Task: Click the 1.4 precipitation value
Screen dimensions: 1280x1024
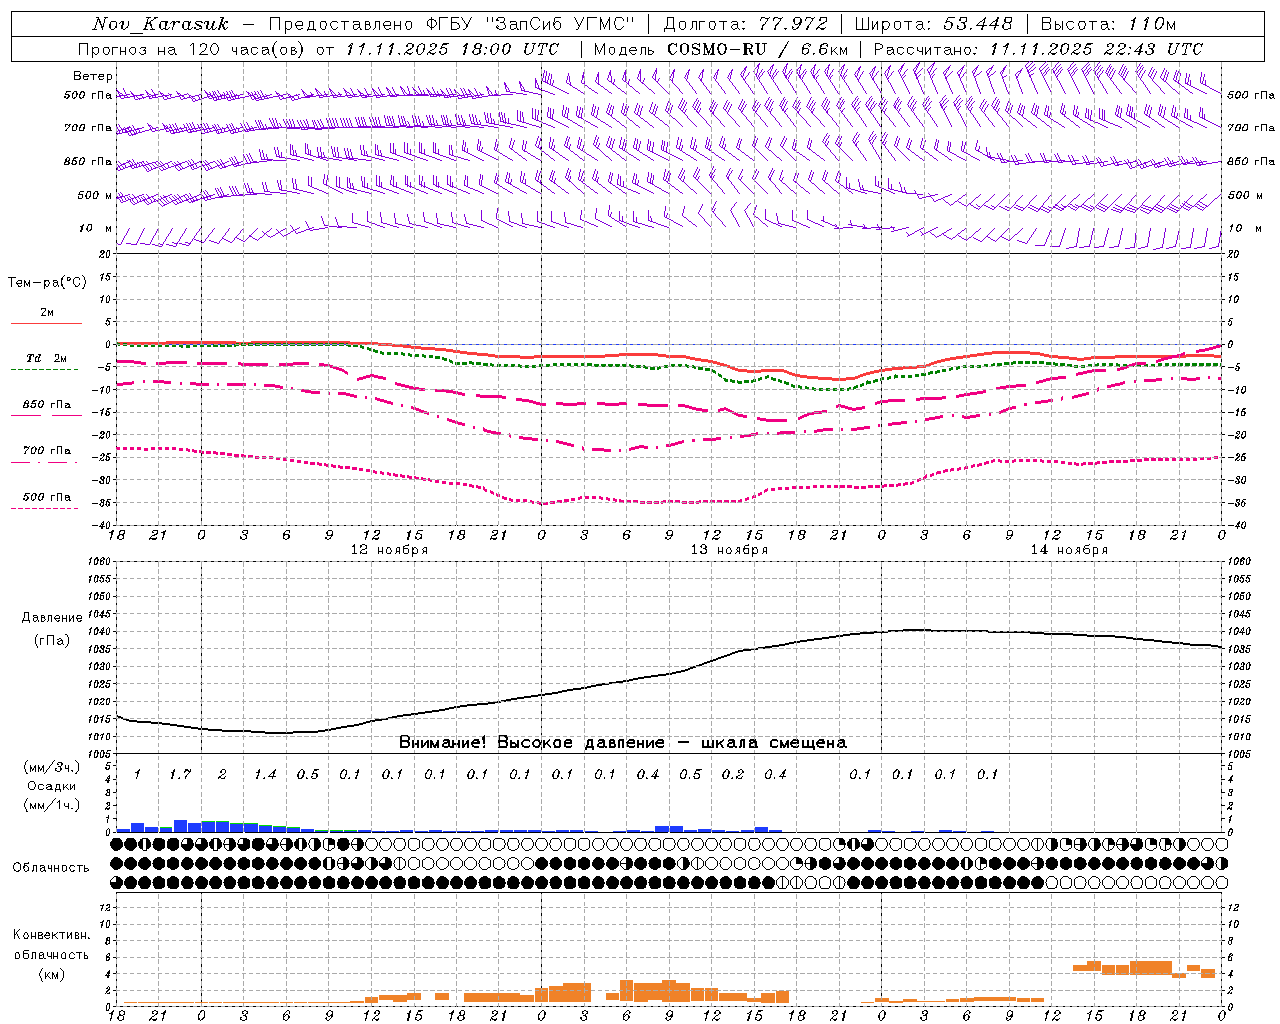Action: (x=265, y=774)
